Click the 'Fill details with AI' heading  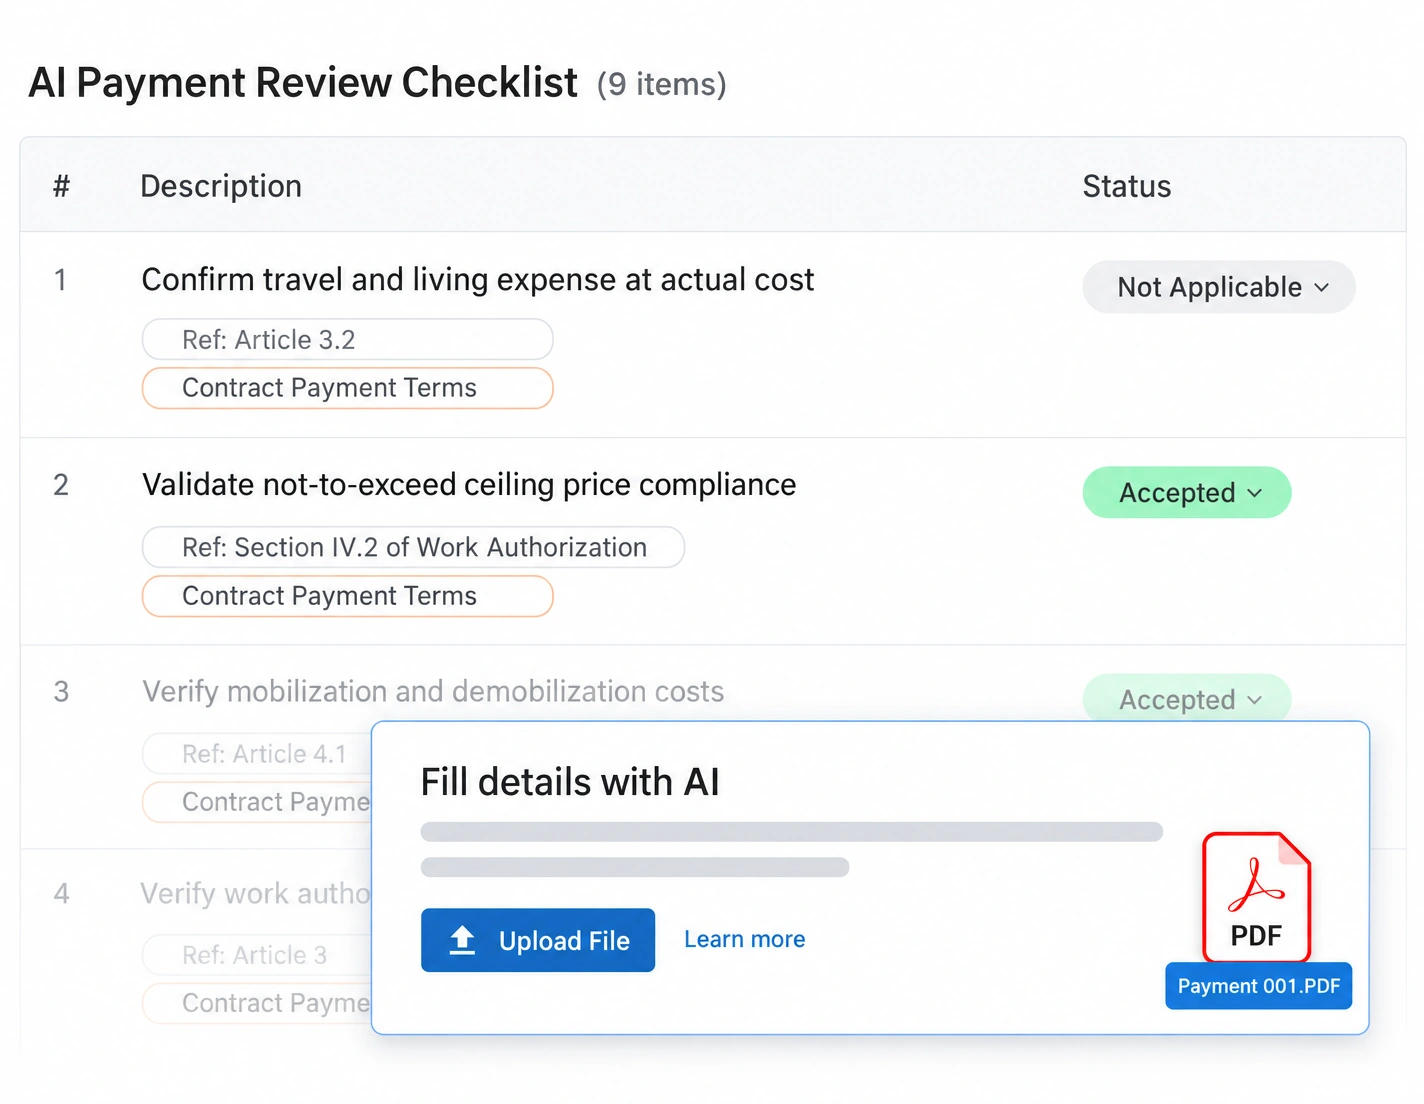(x=570, y=782)
